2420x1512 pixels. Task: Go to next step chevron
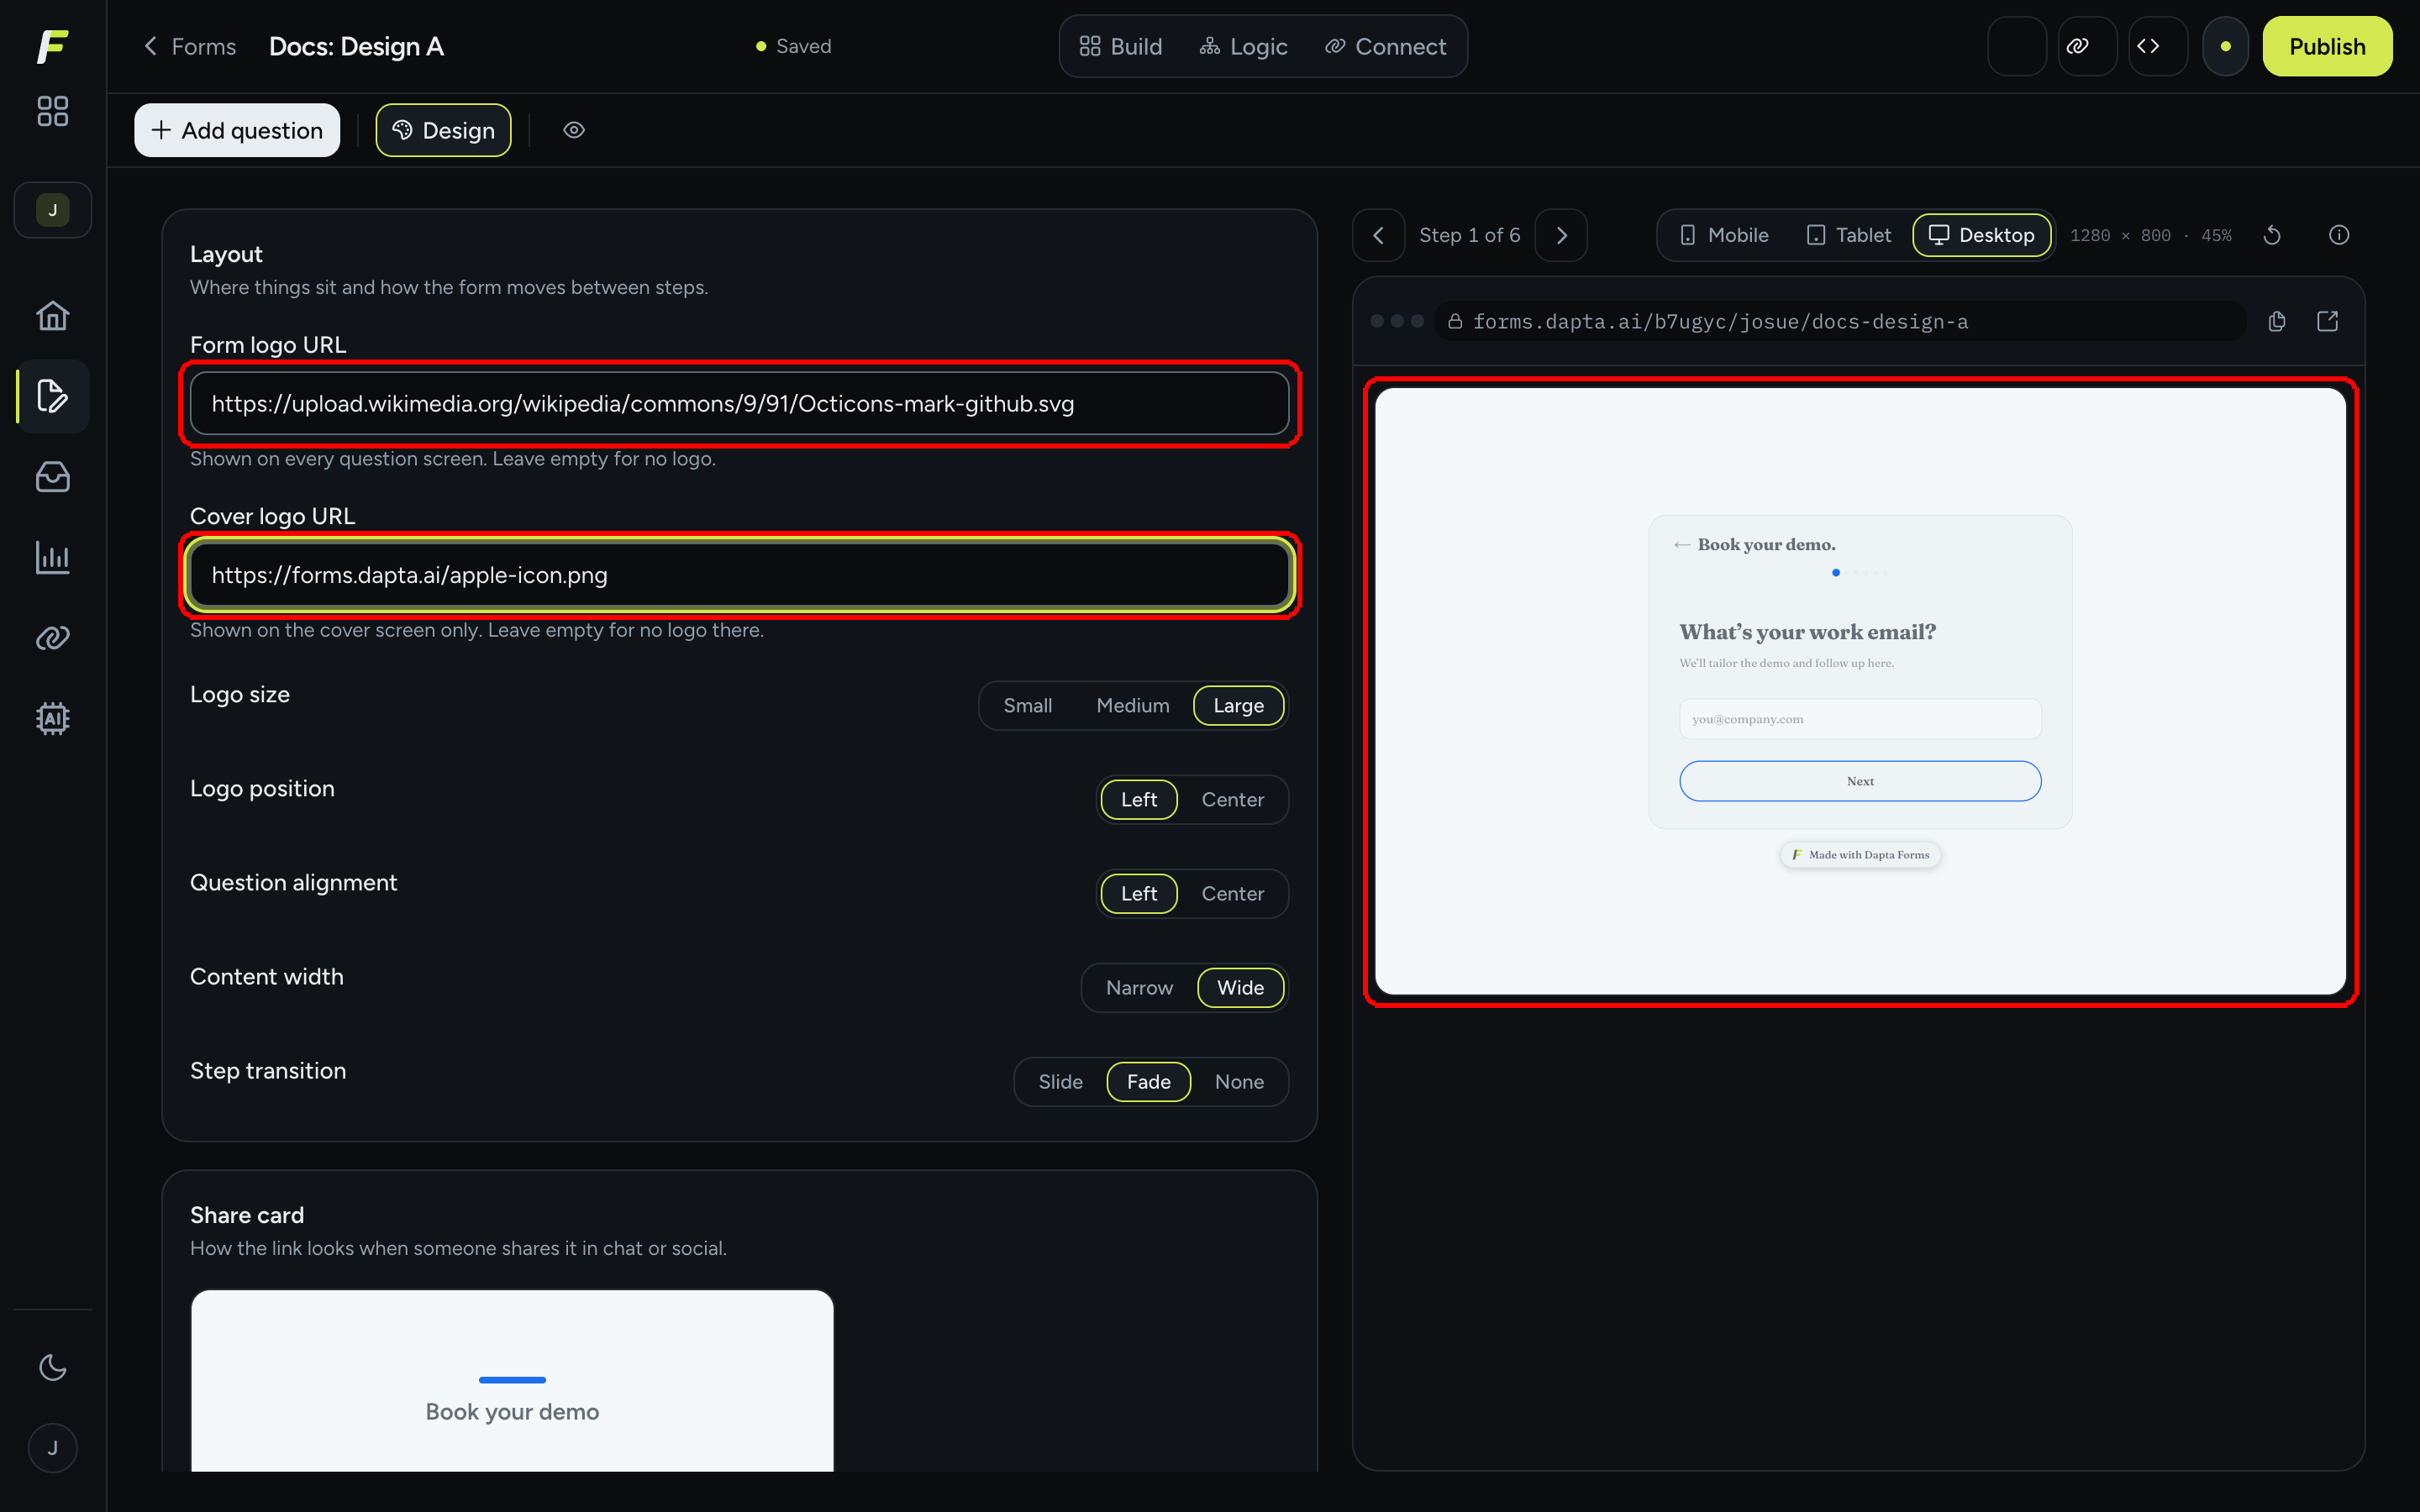(x=1561, y=235)
